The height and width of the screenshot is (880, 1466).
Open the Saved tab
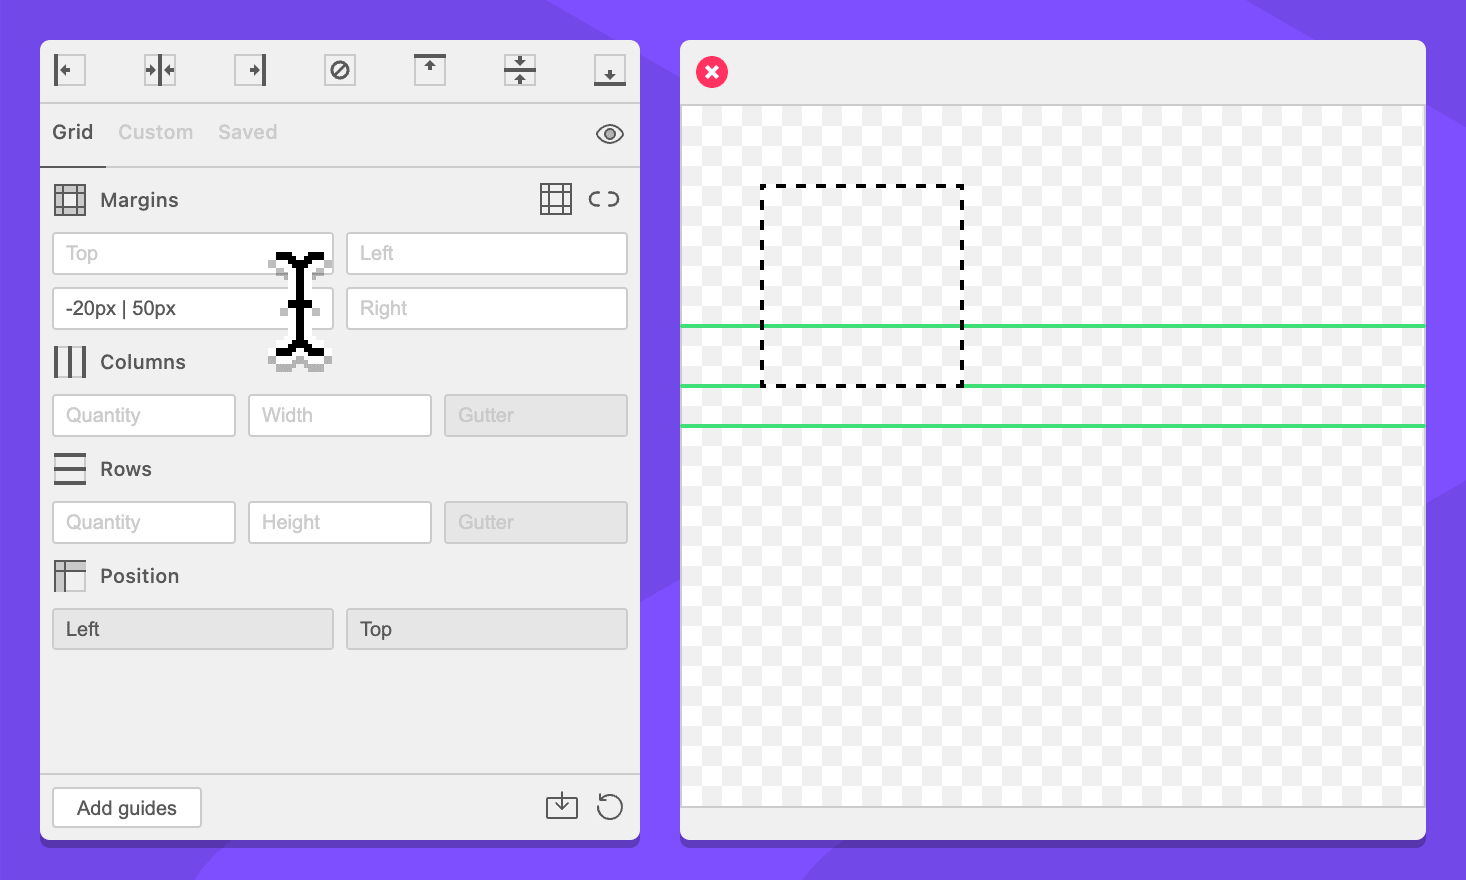247,132
